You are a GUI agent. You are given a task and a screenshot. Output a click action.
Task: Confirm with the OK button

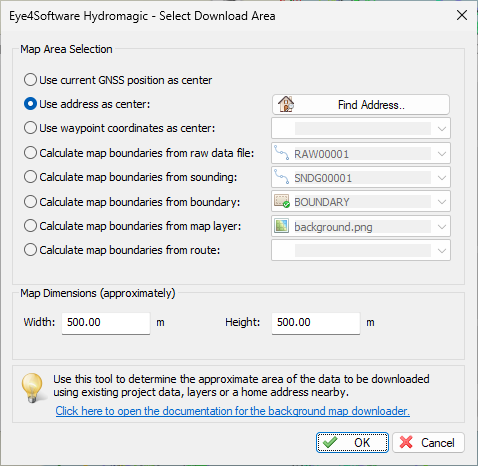point(352,443)
